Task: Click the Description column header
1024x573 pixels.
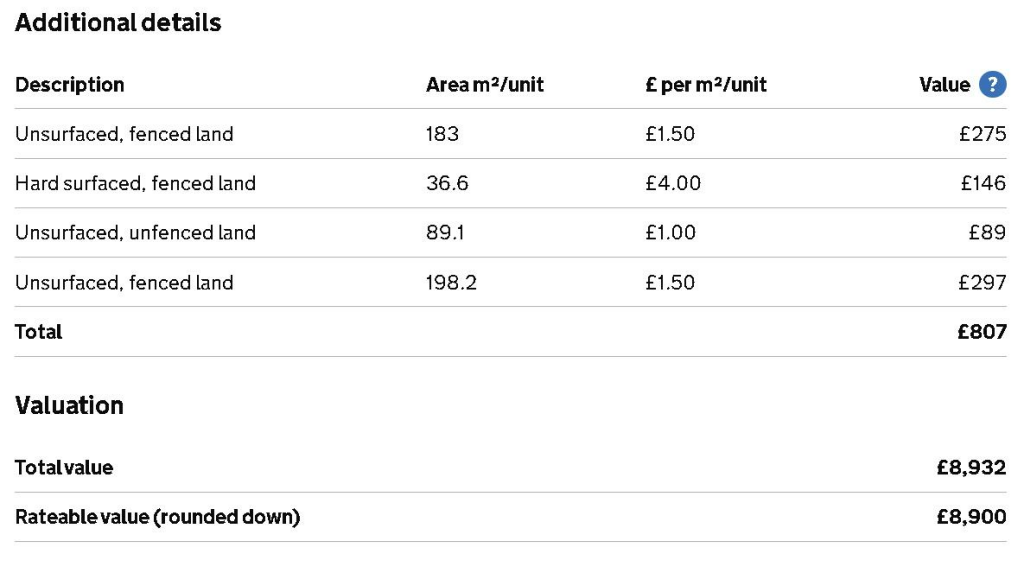Action: [x=70, y=85]
